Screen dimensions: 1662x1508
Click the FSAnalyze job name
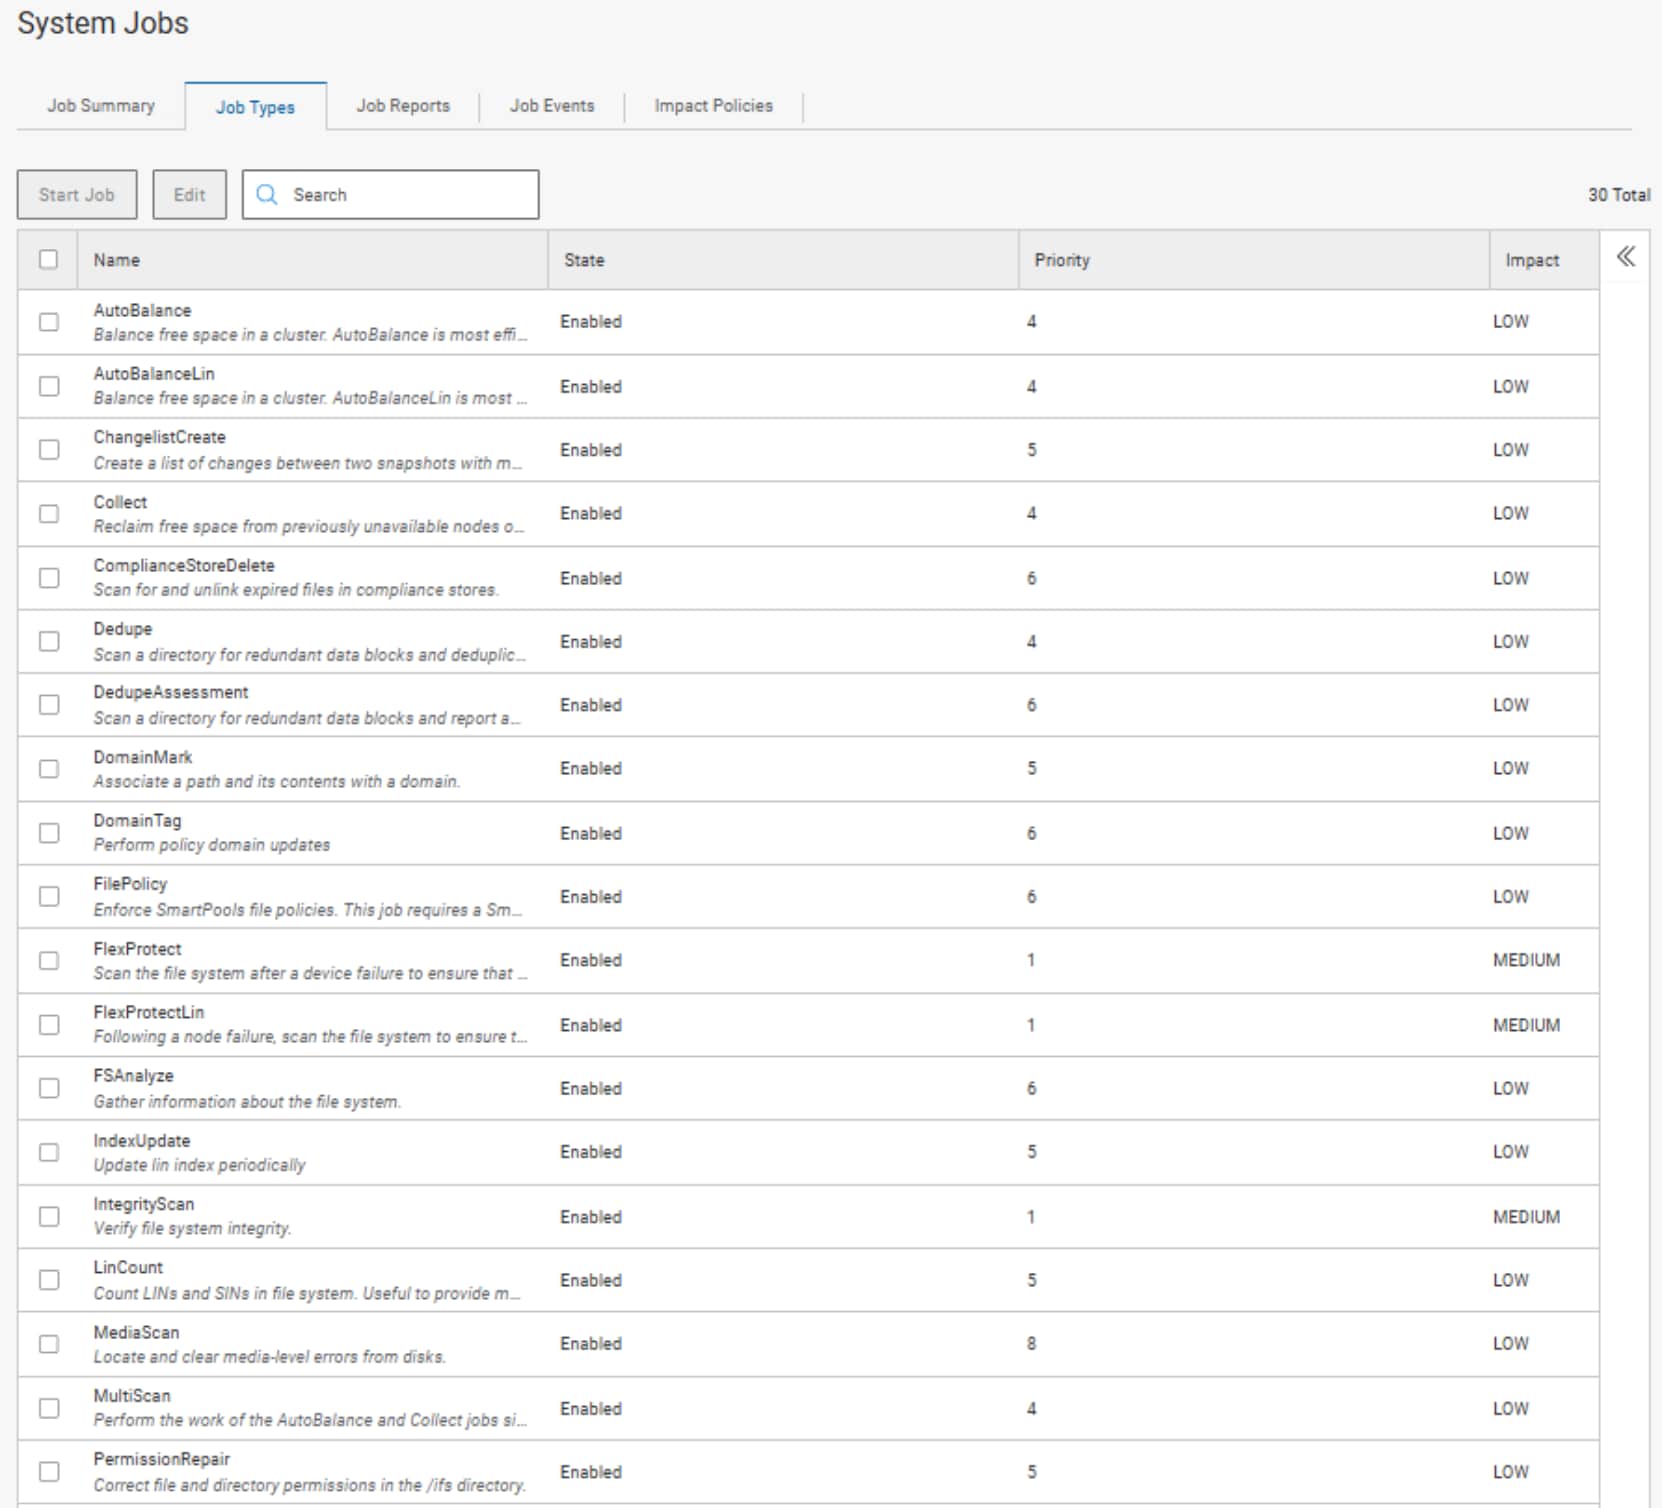[x=133, y=1076]
